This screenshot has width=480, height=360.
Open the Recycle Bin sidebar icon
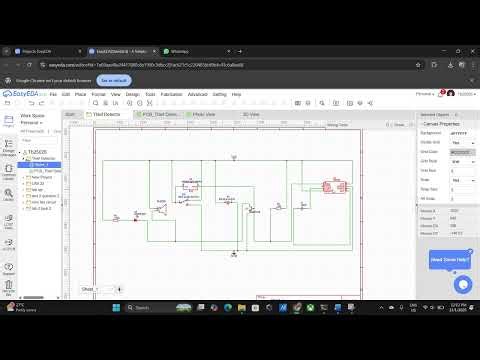click(x=8, y=288)
